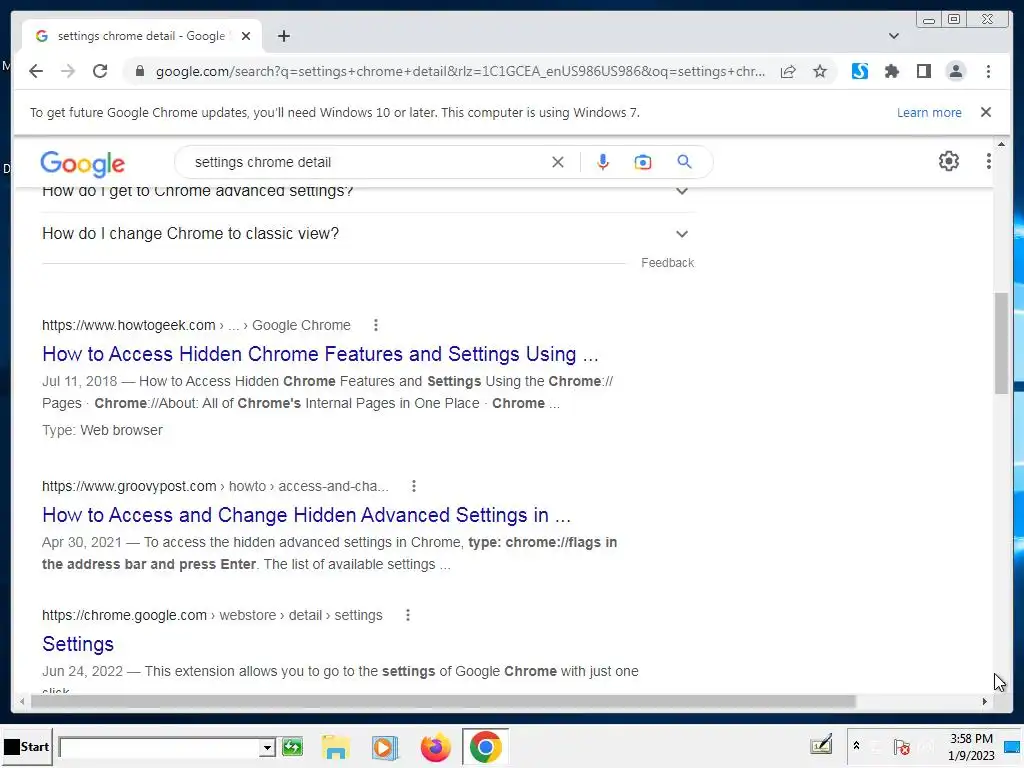Reload the current page
The height and width of the screenshot is (768, 1024).
pos(100,71)
